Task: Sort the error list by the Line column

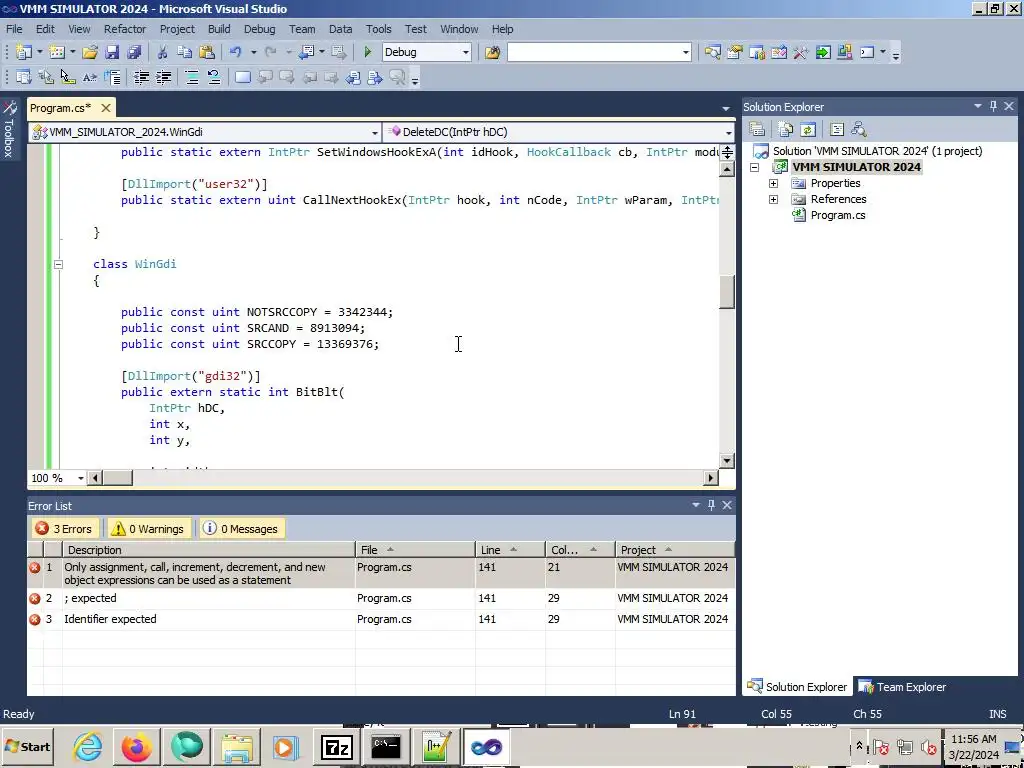Action: pyautogui.click(x=510, y=550)
